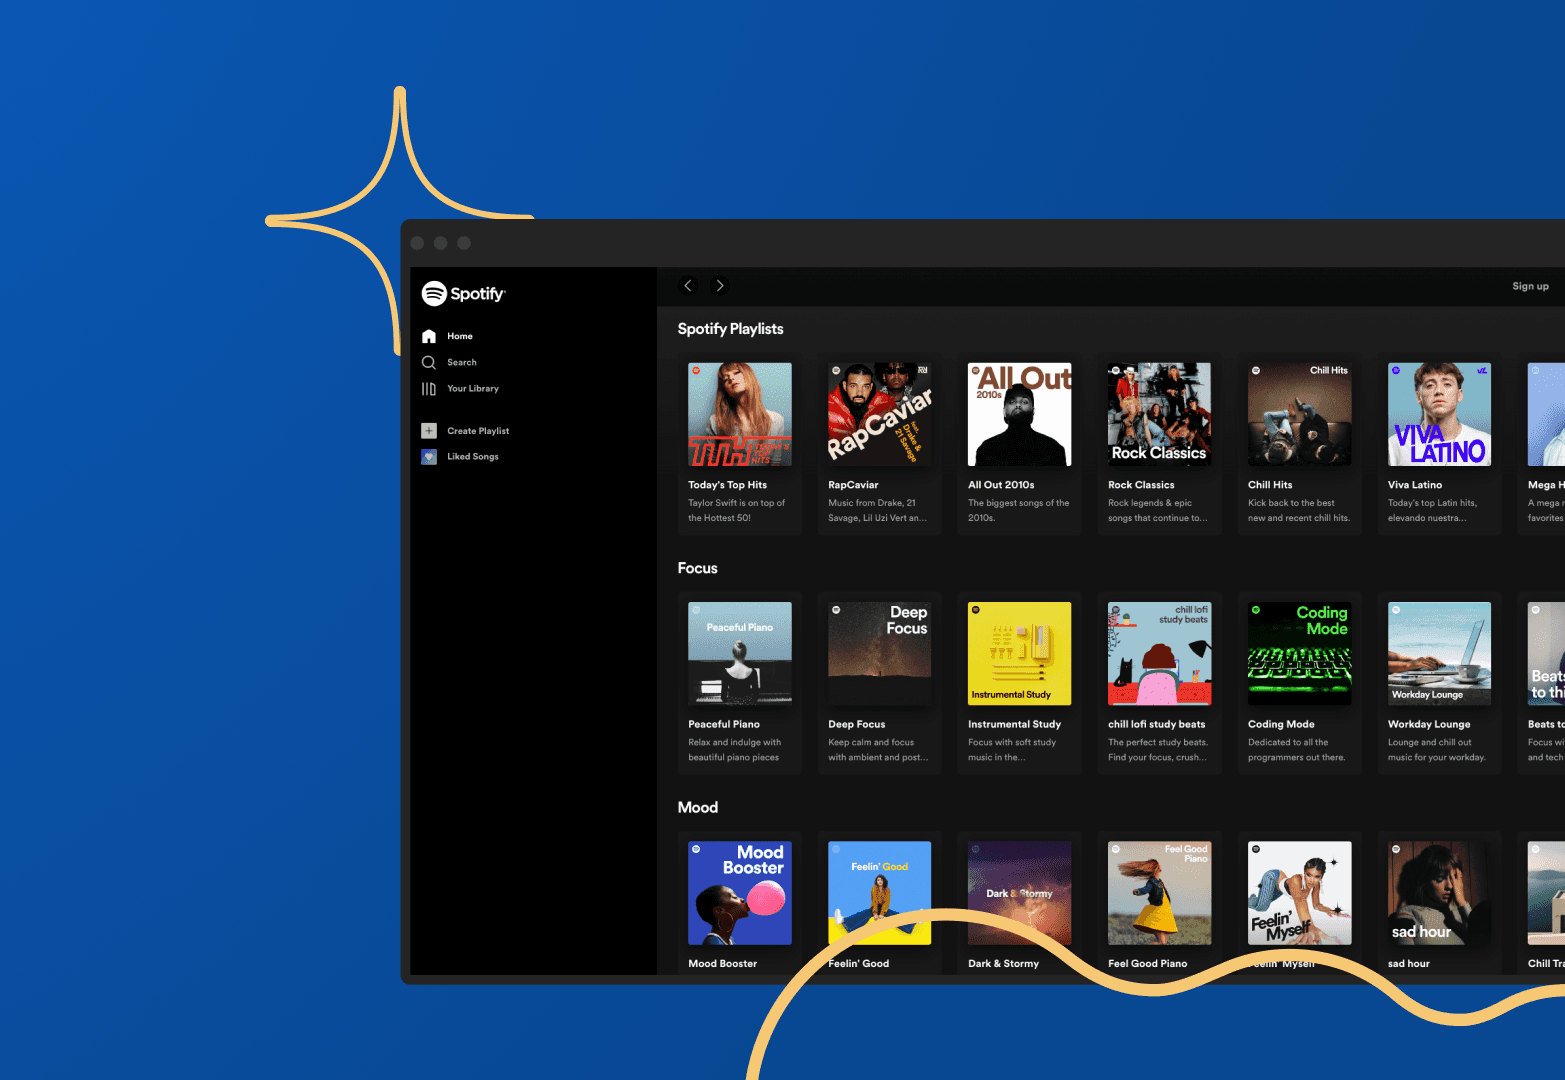The height and width of the screenshot is (1080, 1565).
Task: Open Coding Mode cover art
Action: 1300,653
